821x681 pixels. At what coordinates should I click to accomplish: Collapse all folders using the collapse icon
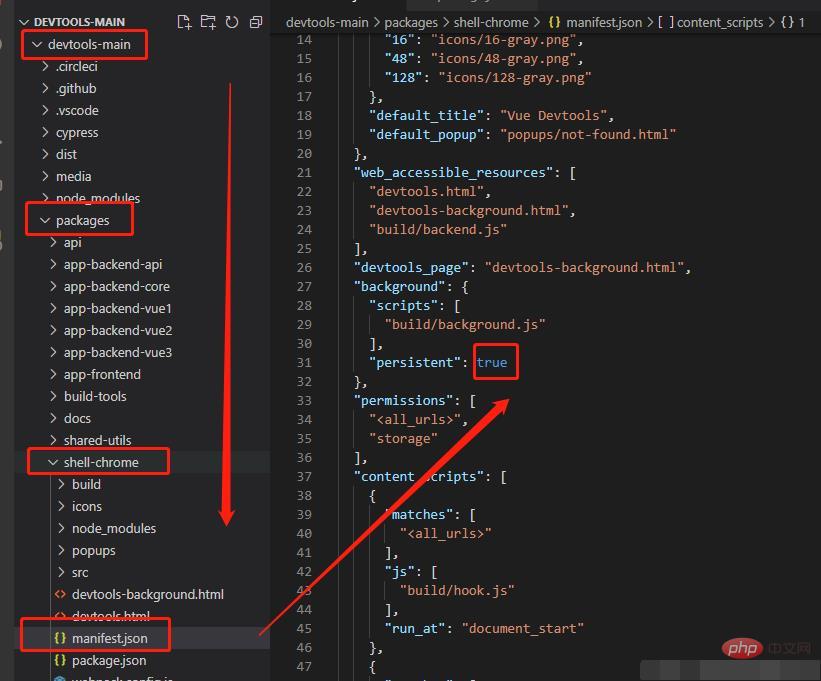point(256,23)
